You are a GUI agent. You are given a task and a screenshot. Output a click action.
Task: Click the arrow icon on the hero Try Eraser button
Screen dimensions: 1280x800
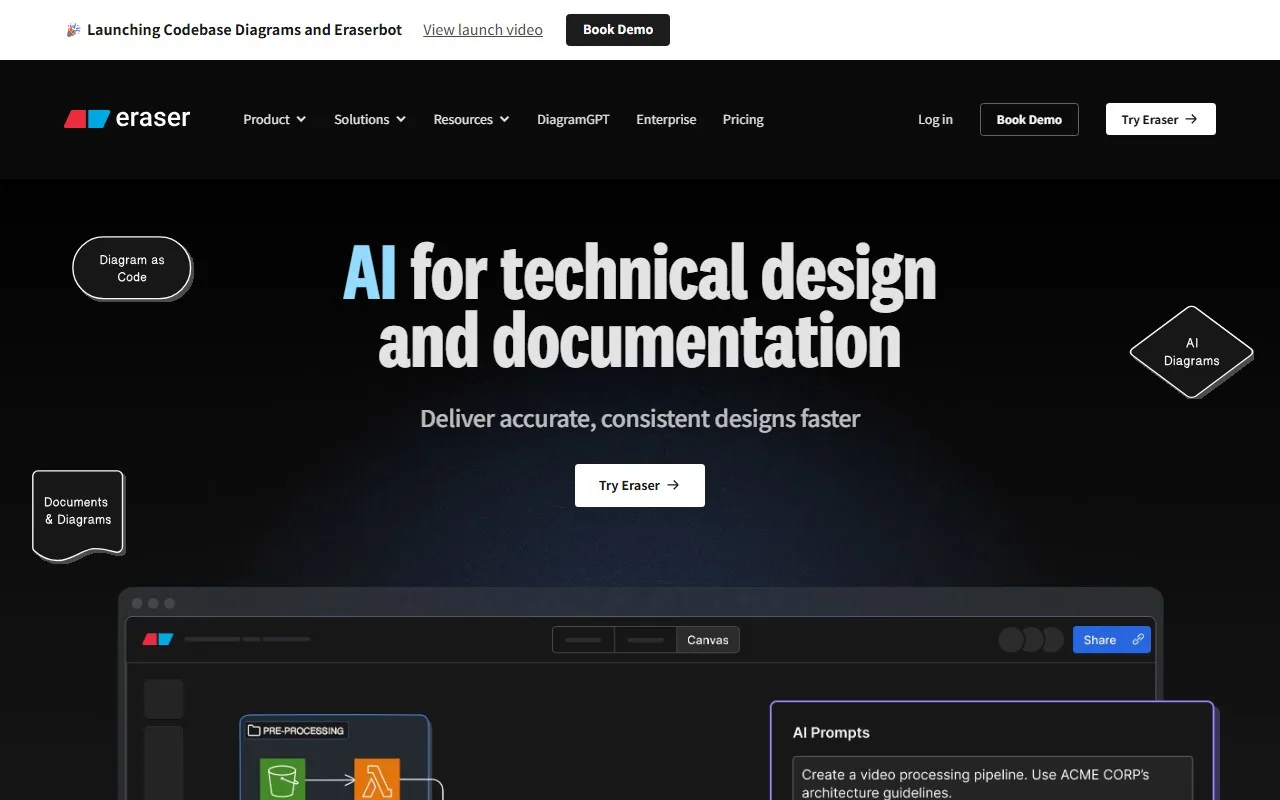(x=673, y=485)
